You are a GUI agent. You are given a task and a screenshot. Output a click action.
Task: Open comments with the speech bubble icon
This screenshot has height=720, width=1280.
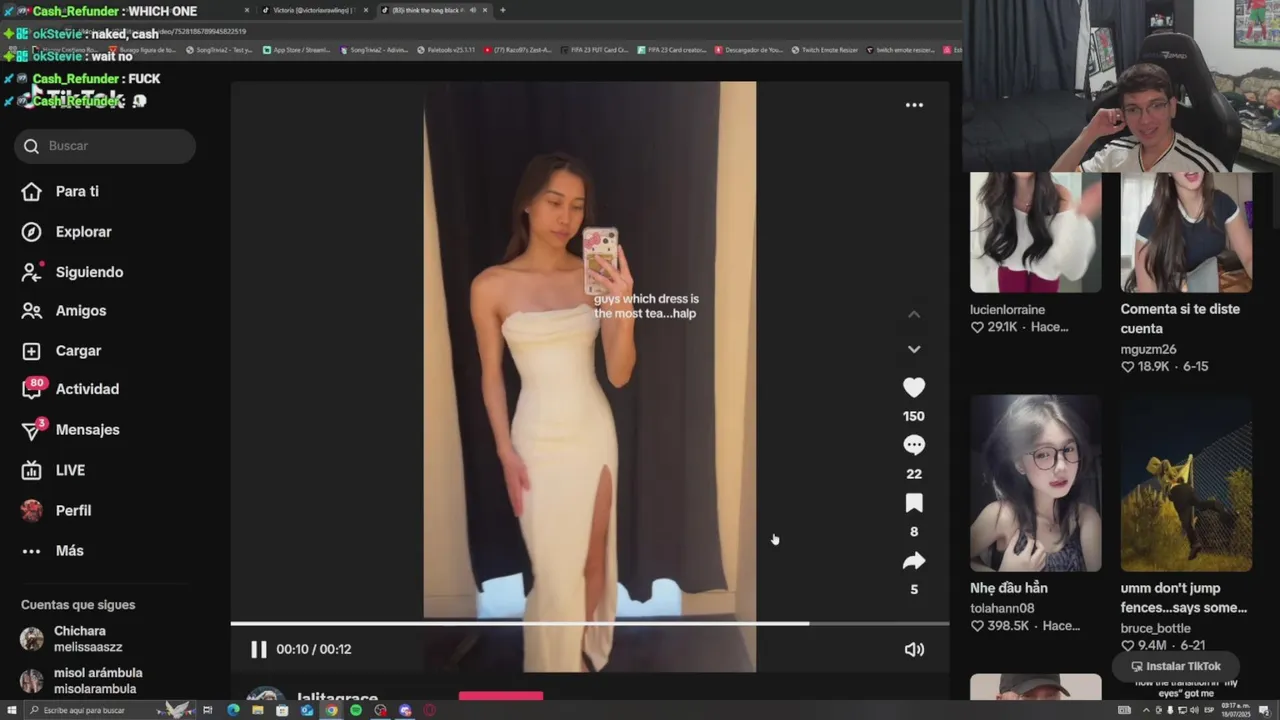[914, 445]
